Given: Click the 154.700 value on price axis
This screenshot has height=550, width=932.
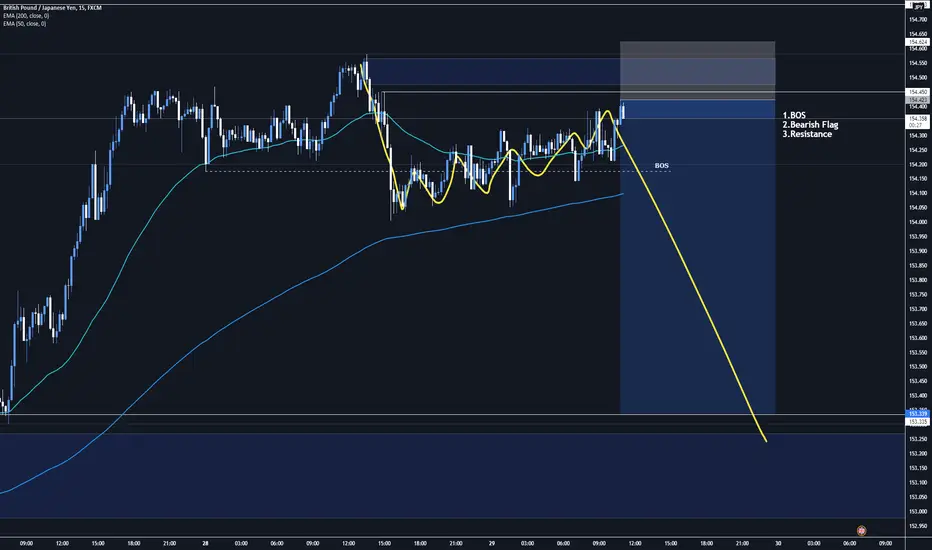Looking at the screenshot, I should coord(918,20).
